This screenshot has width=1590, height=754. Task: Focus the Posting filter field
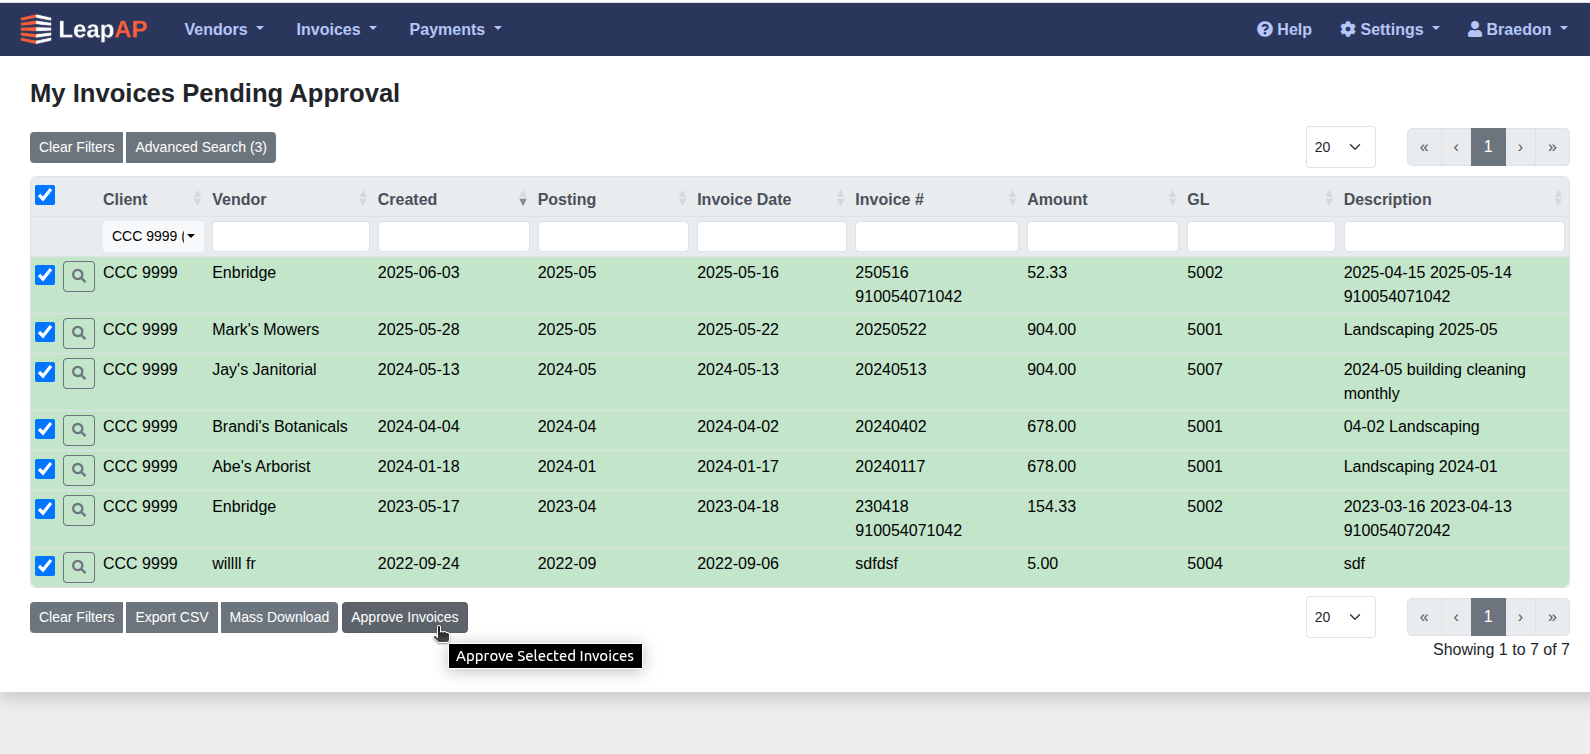click(x=613, y=236)
